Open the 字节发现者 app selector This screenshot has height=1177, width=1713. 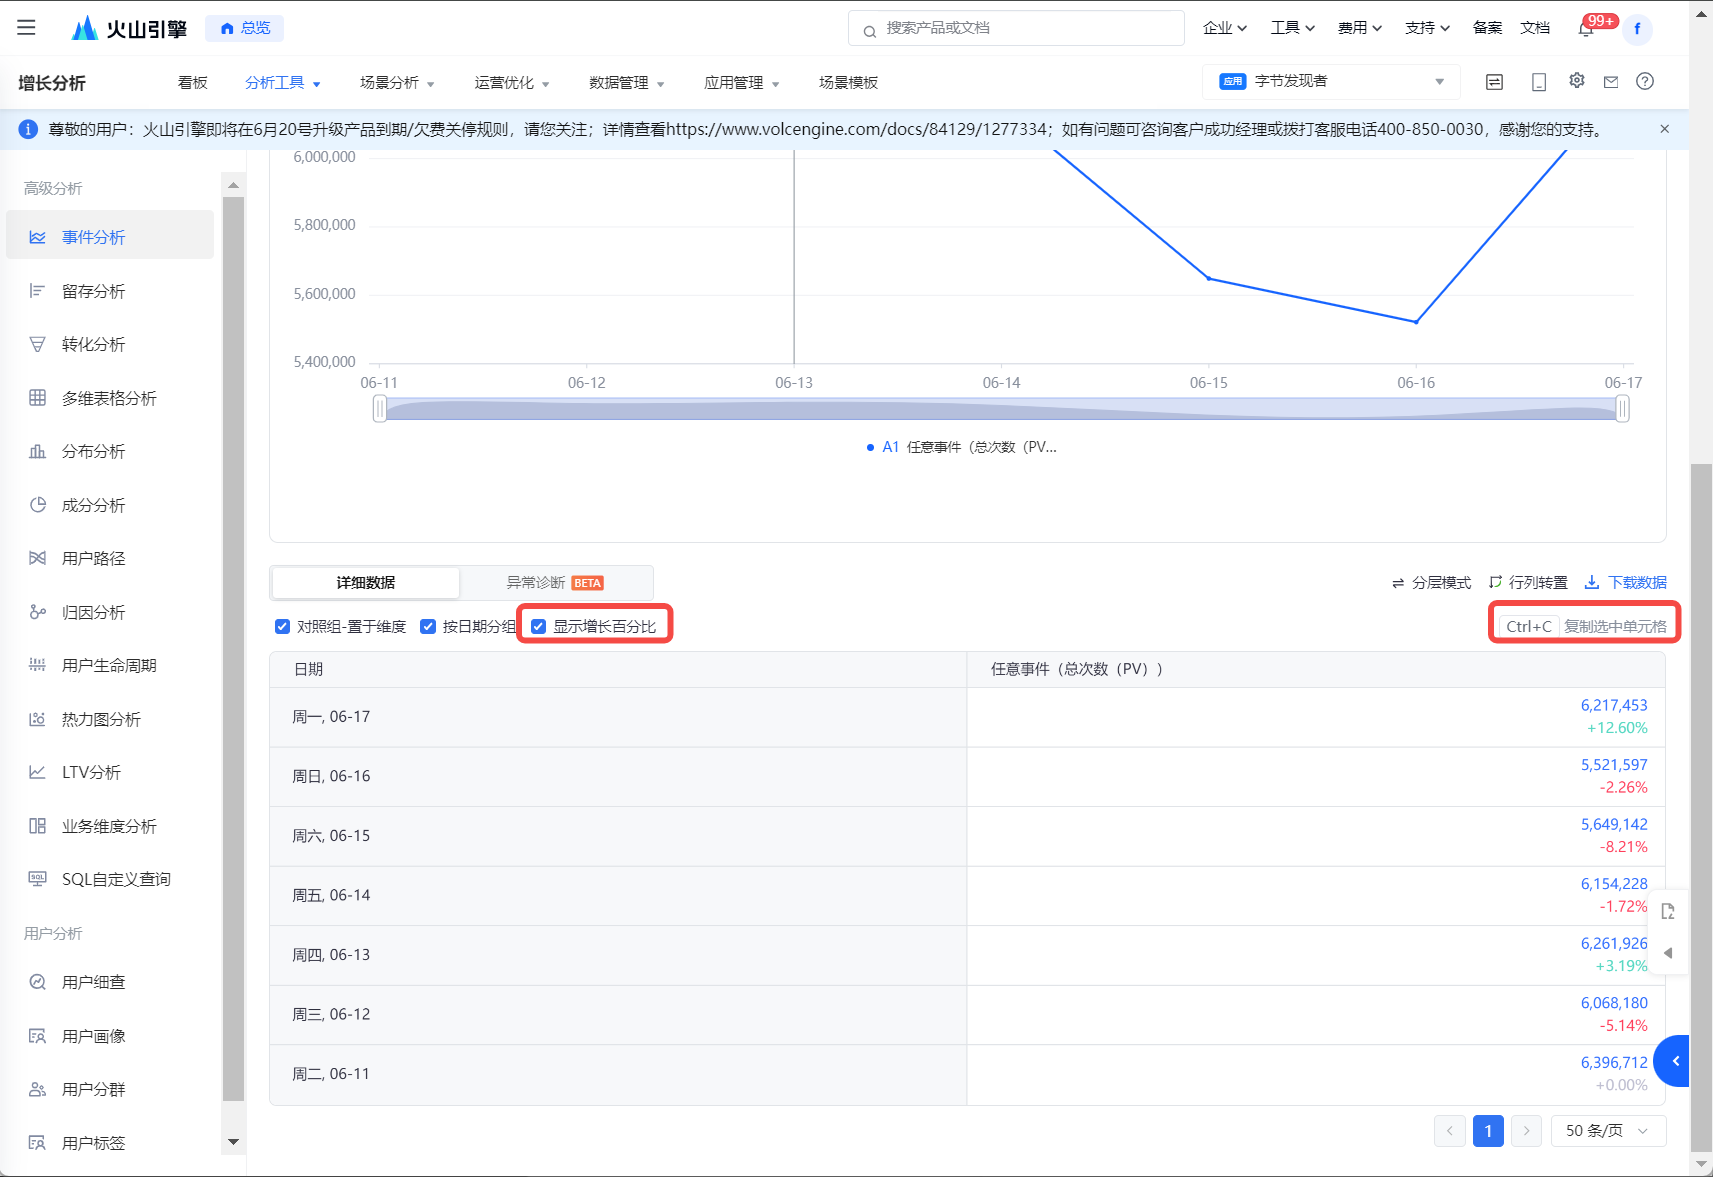point(1331,81)
